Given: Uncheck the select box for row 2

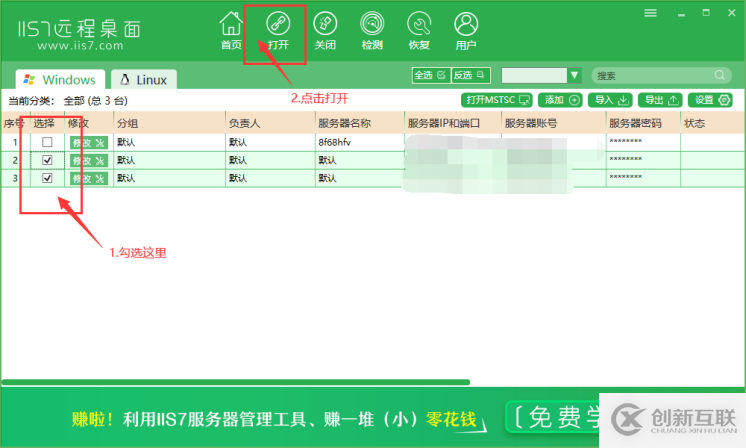Looking at the screenshot, I should point(47,160).
